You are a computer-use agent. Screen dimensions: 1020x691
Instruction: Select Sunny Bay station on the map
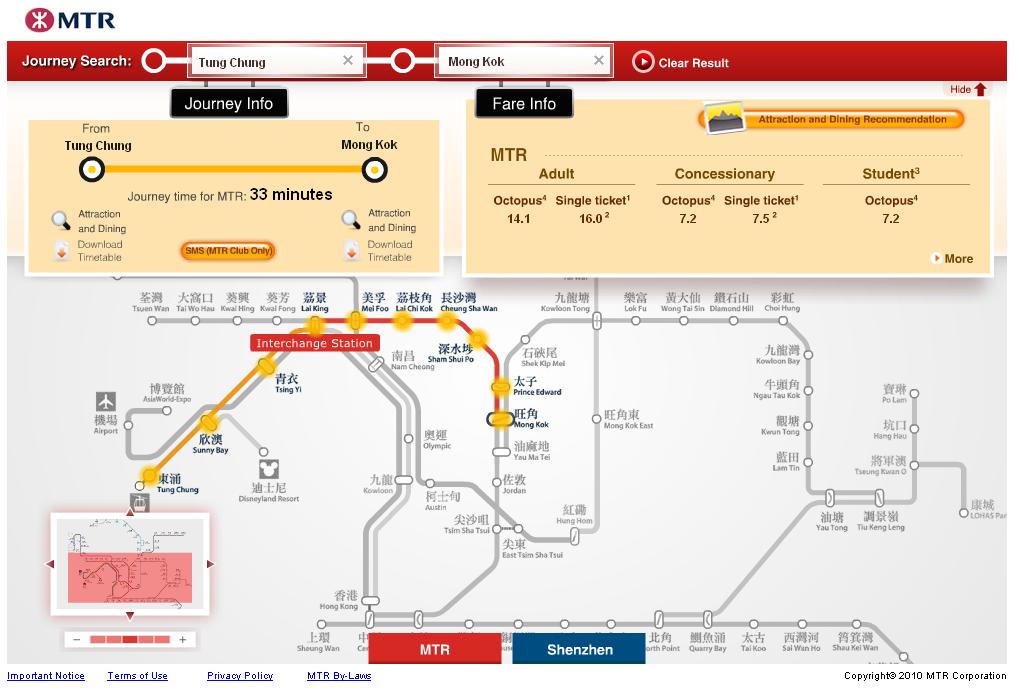[x=207, y=422]
